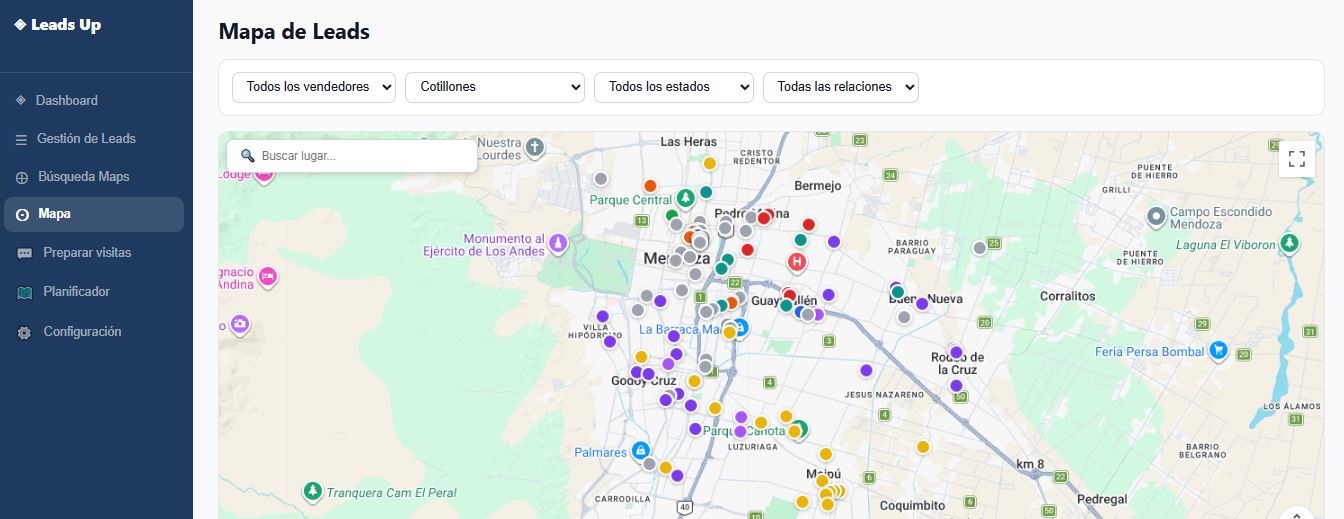
Task: Focus the Buscar lugar search field
Action: click(x=352, y=156)
